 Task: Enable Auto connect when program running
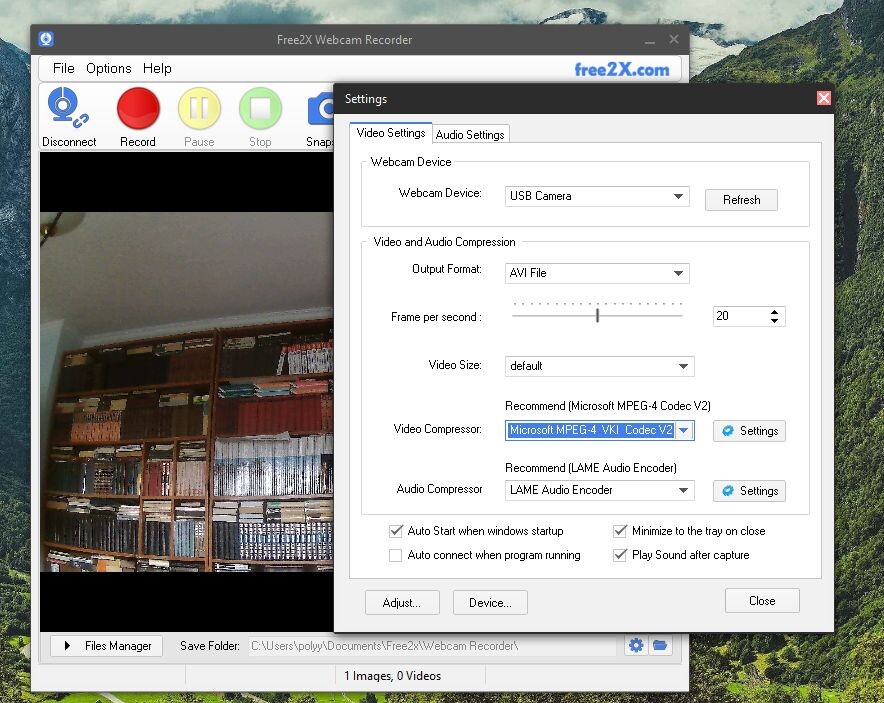[x=396, y=555]
